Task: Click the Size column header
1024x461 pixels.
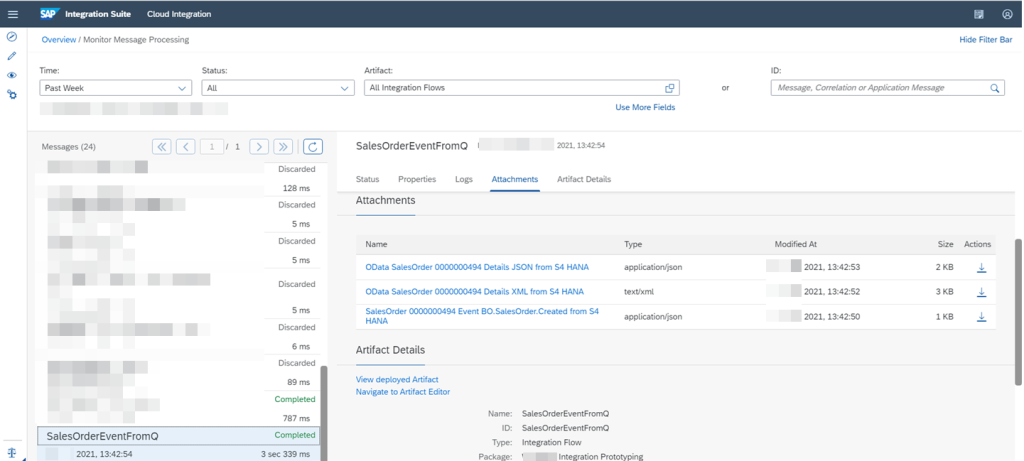Action: 946,244
